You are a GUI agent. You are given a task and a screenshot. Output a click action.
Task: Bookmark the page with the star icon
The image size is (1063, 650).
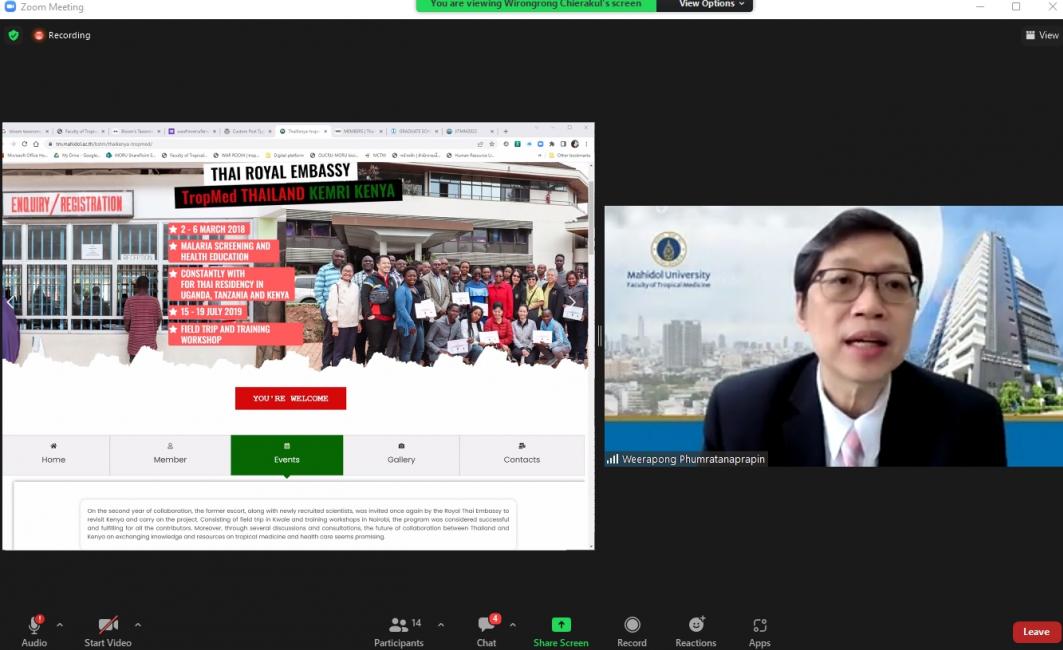(x=493, y=144)
